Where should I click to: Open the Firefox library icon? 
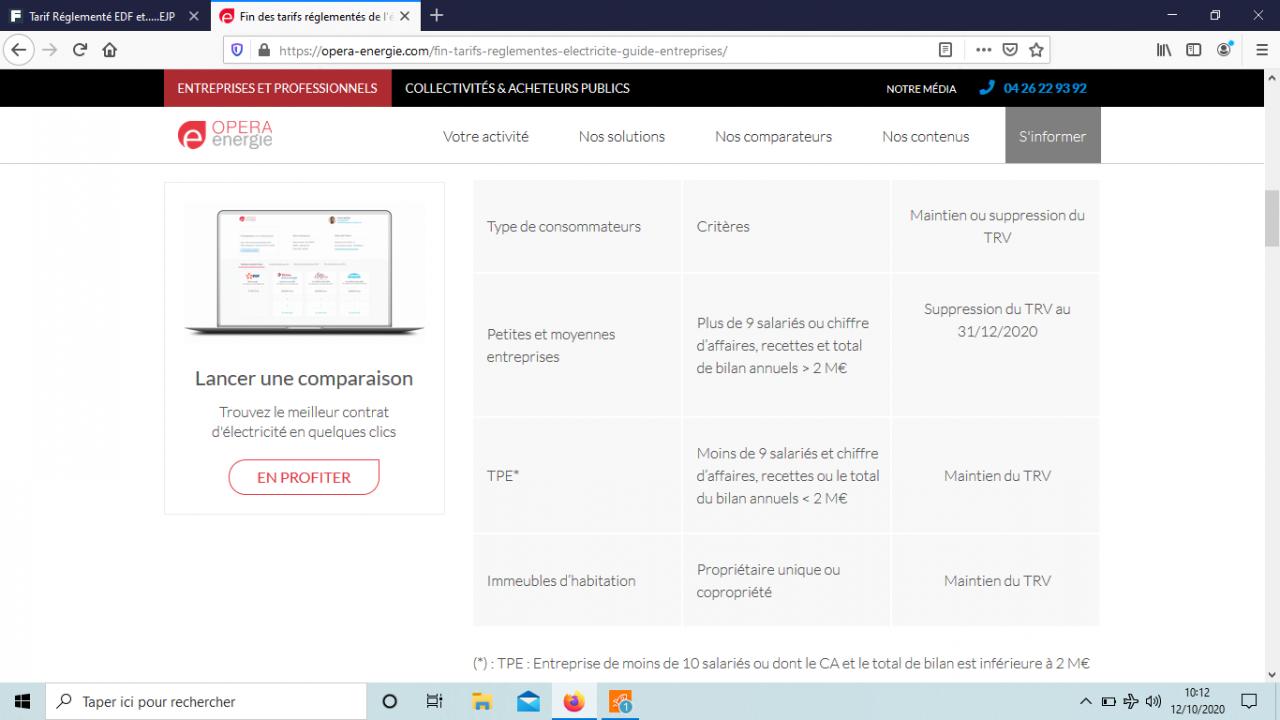click(1164, 50)
